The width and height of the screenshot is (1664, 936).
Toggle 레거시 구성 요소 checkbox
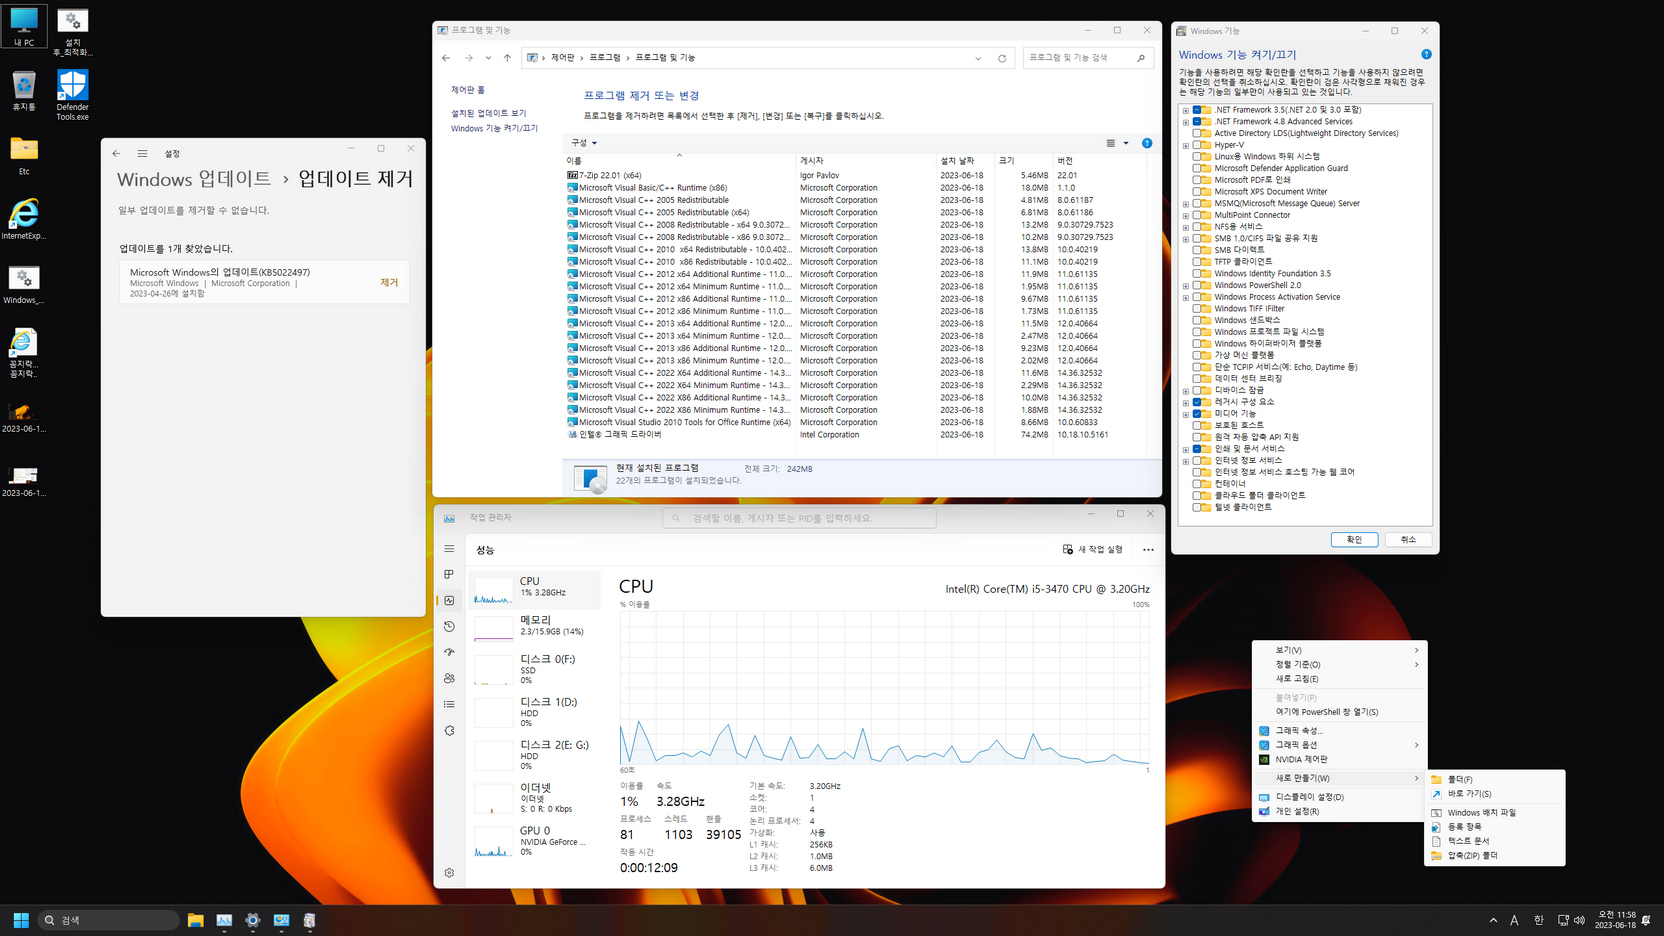pos(1197,402)
